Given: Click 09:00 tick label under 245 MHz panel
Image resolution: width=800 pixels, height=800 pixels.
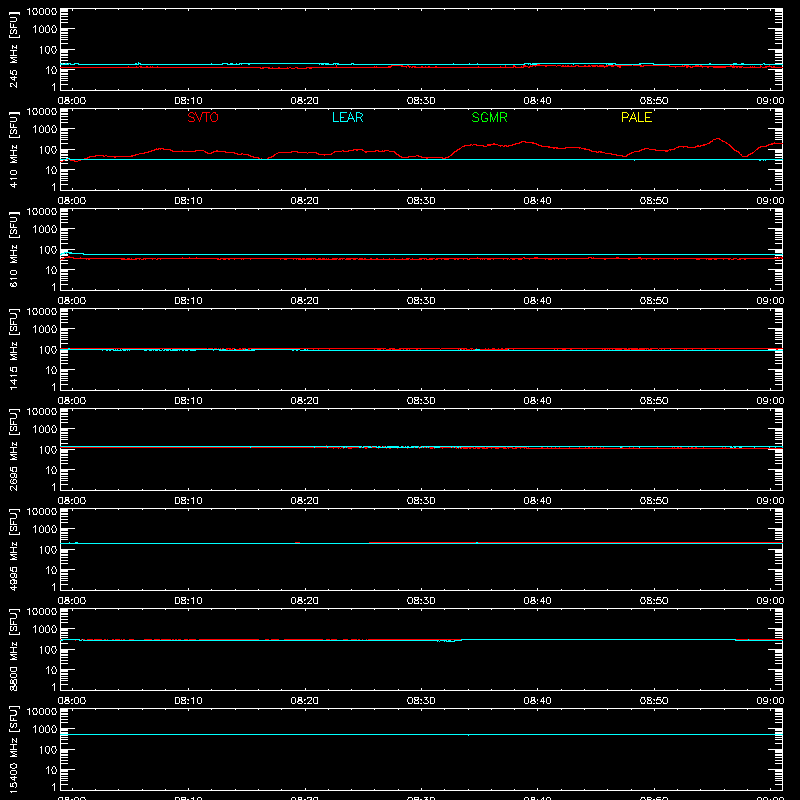Looking at the screenshot, I should pyautogui.click(x=770, y=101).
